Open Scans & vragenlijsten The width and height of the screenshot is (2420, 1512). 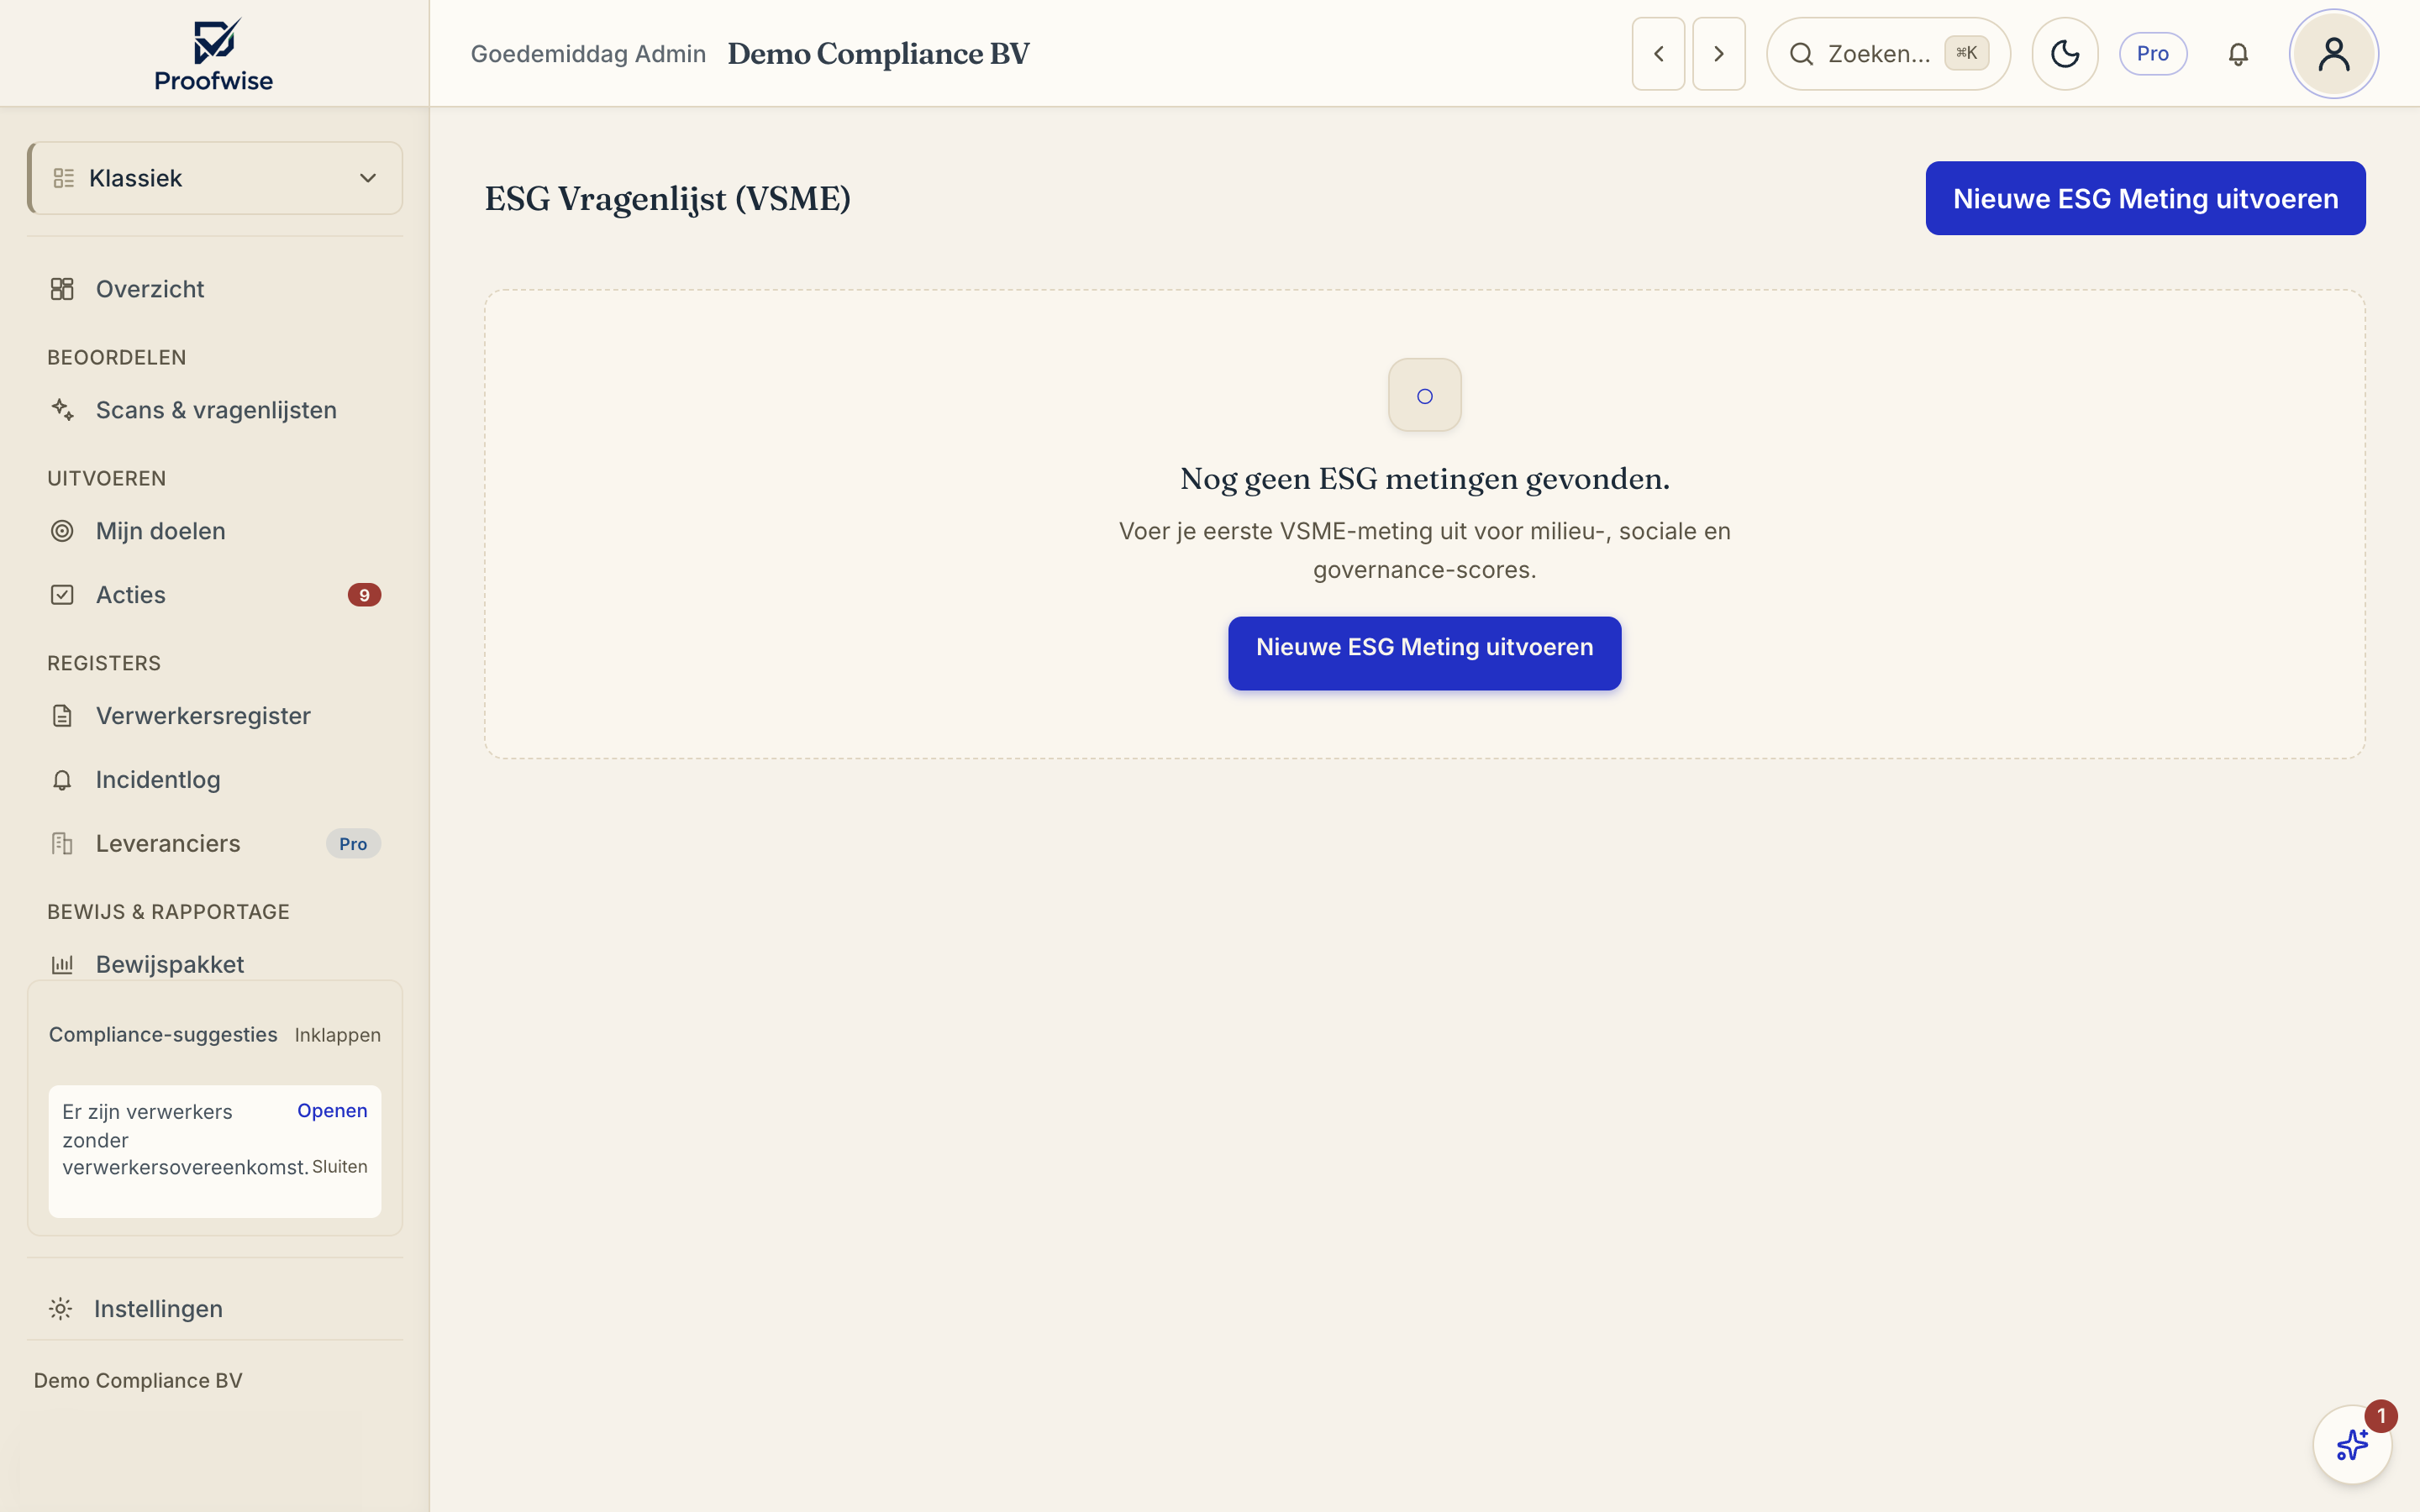[215, 410]
